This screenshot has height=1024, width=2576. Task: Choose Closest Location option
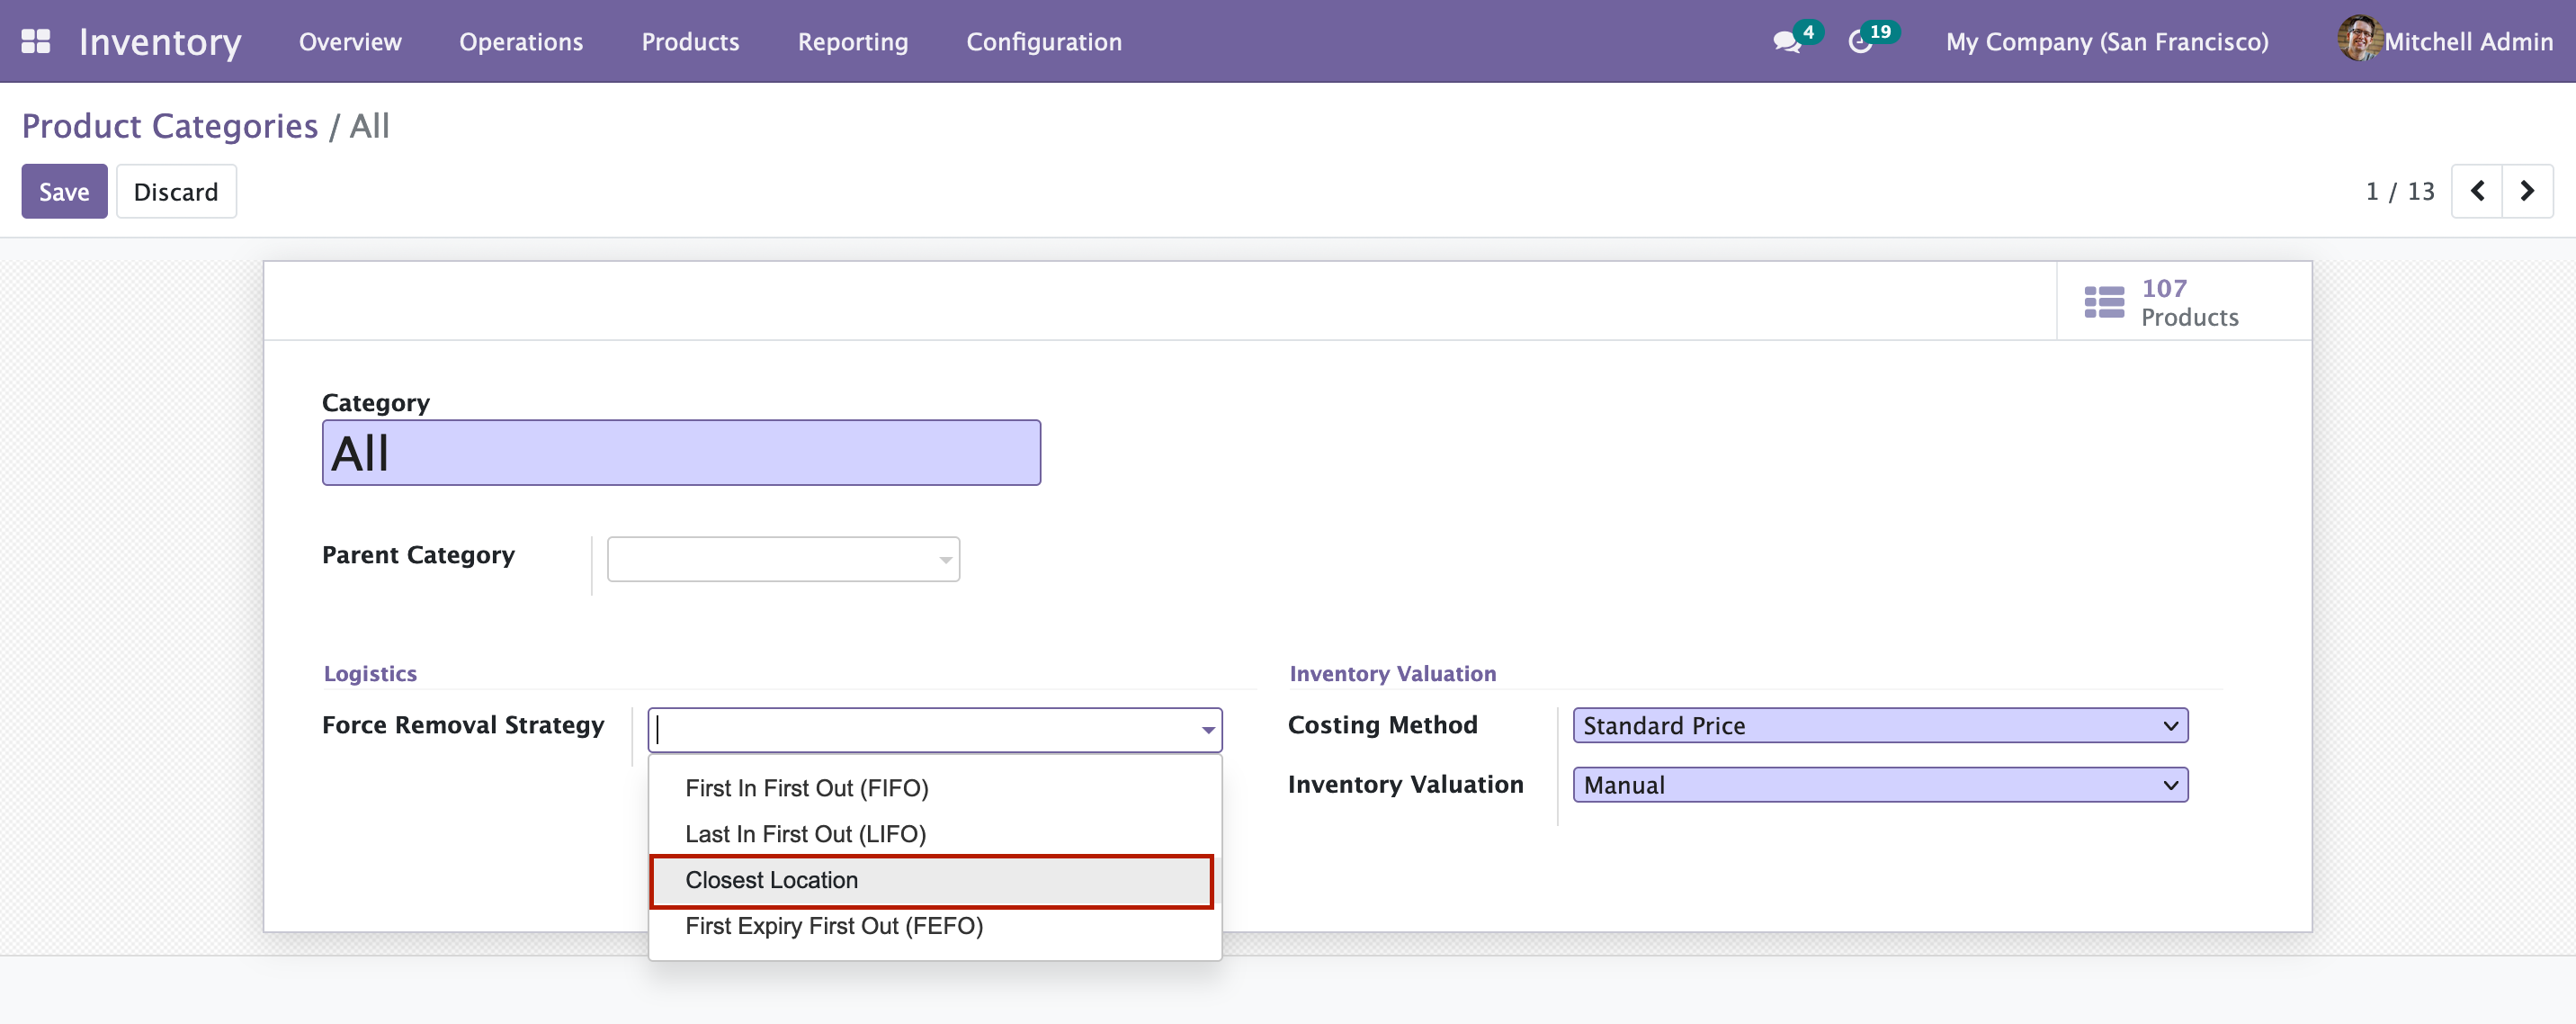point(932,880)
